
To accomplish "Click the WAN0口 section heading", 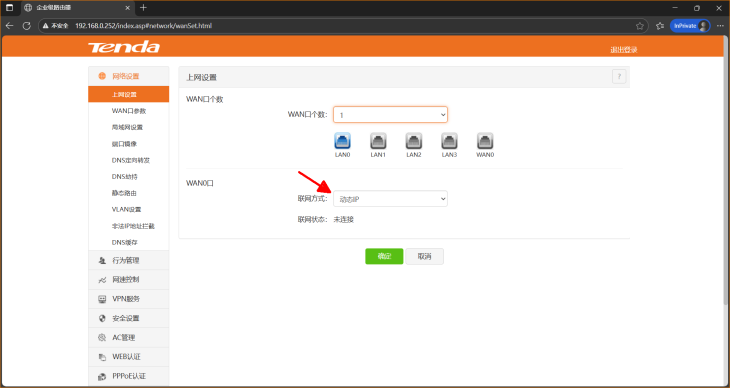I will pos(200,183).
